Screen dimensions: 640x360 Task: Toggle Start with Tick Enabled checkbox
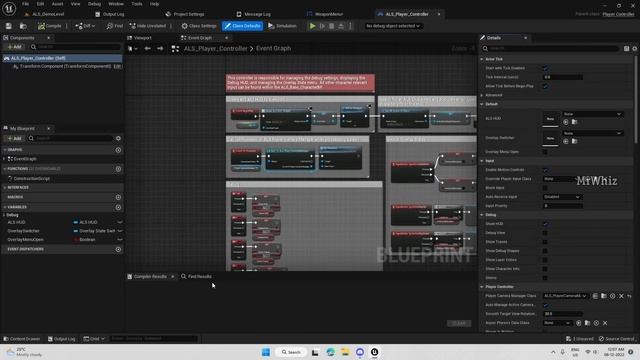[545, 68]
